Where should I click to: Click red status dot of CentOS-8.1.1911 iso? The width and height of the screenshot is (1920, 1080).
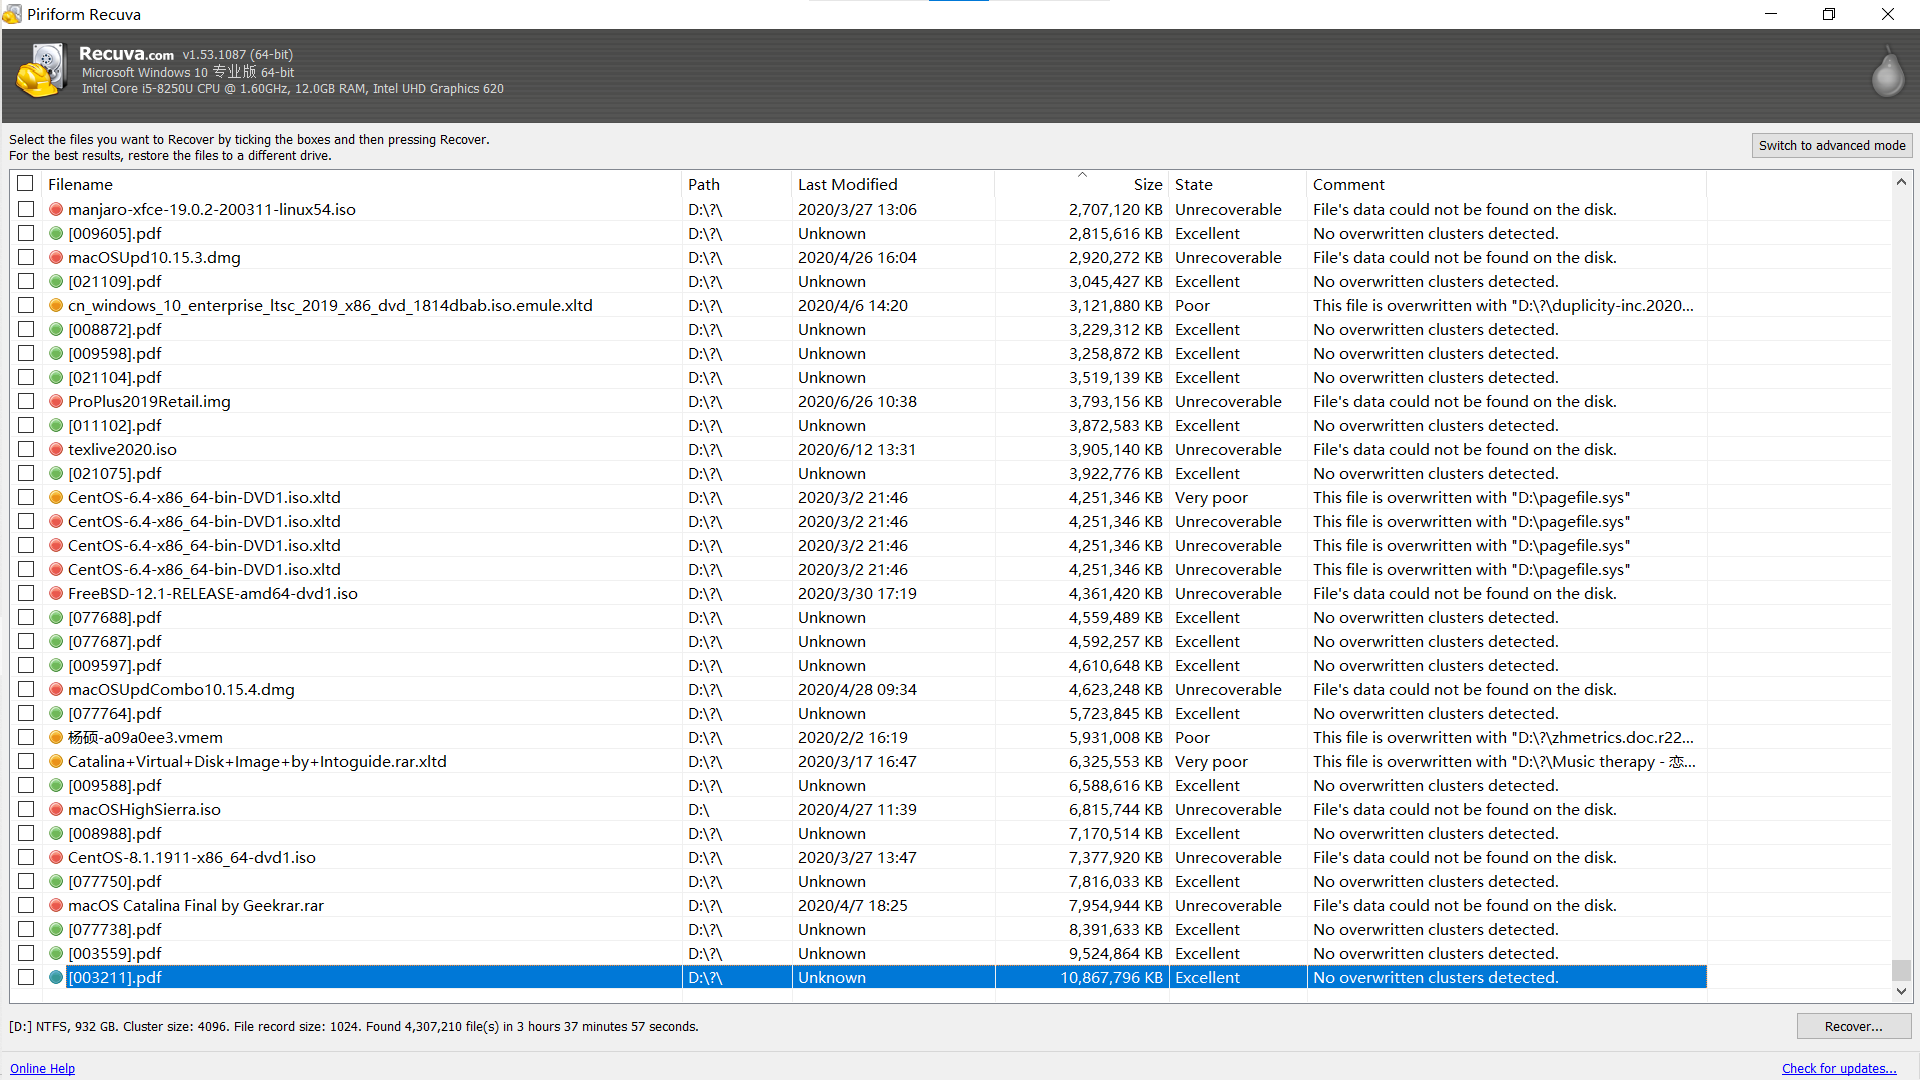[56, 857]
